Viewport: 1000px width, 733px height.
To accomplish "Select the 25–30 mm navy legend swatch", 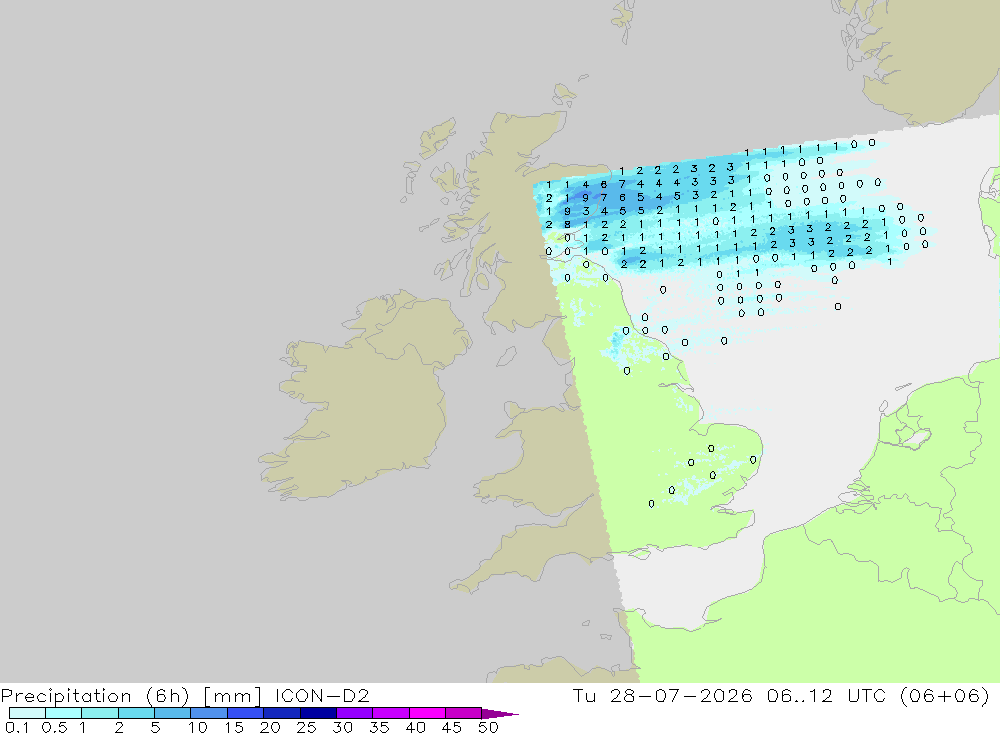I will click(318, 713).
